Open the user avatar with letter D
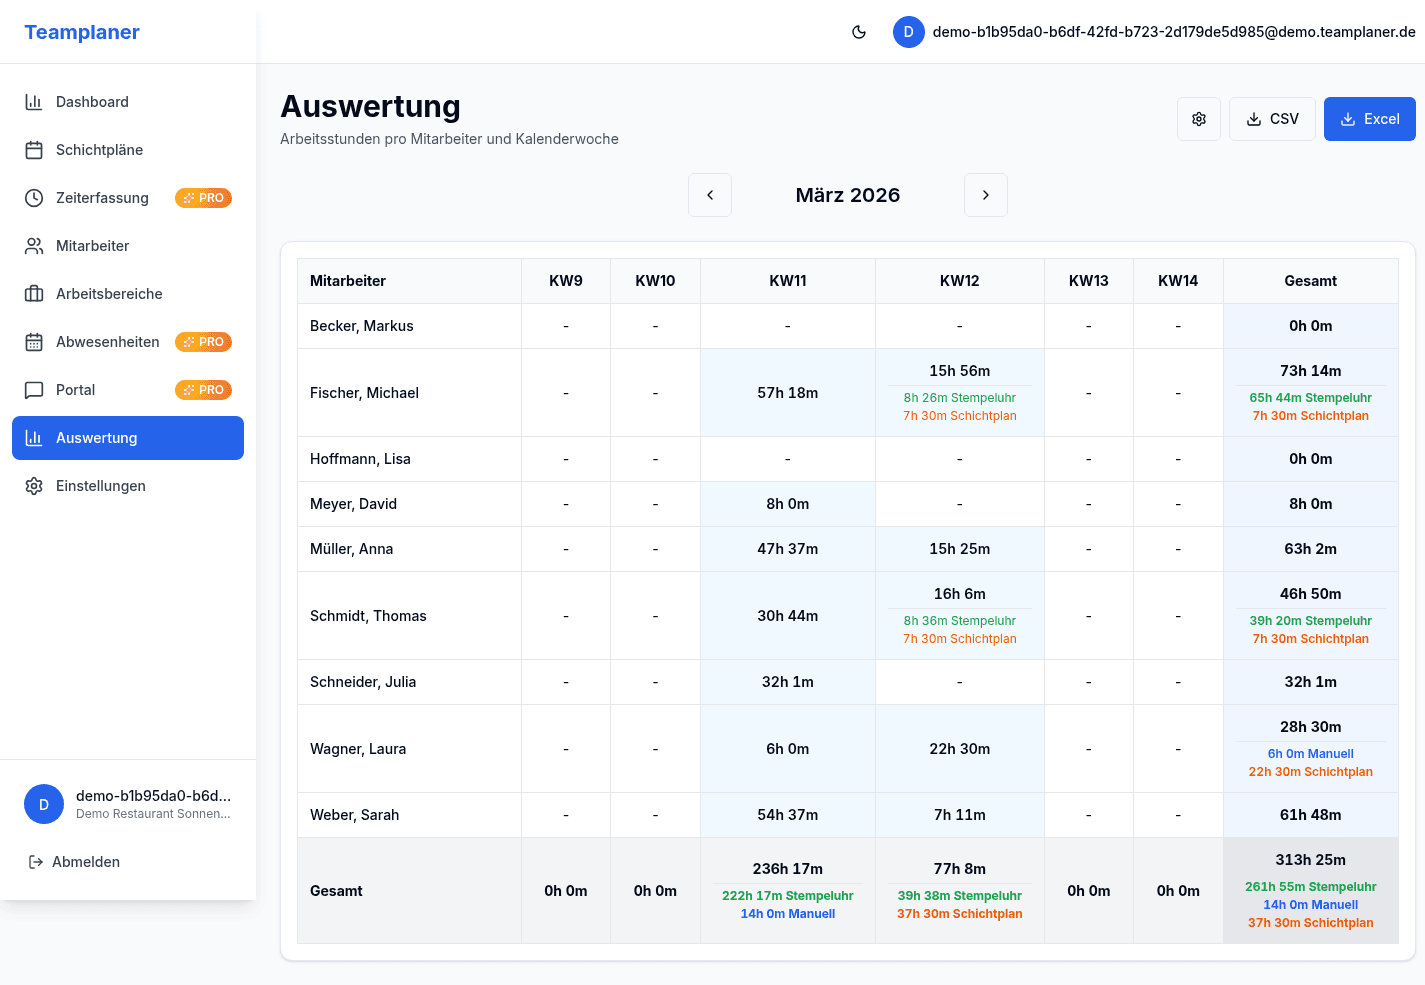The height and width of the screenshot is (985, 1425). coord(908,31)
